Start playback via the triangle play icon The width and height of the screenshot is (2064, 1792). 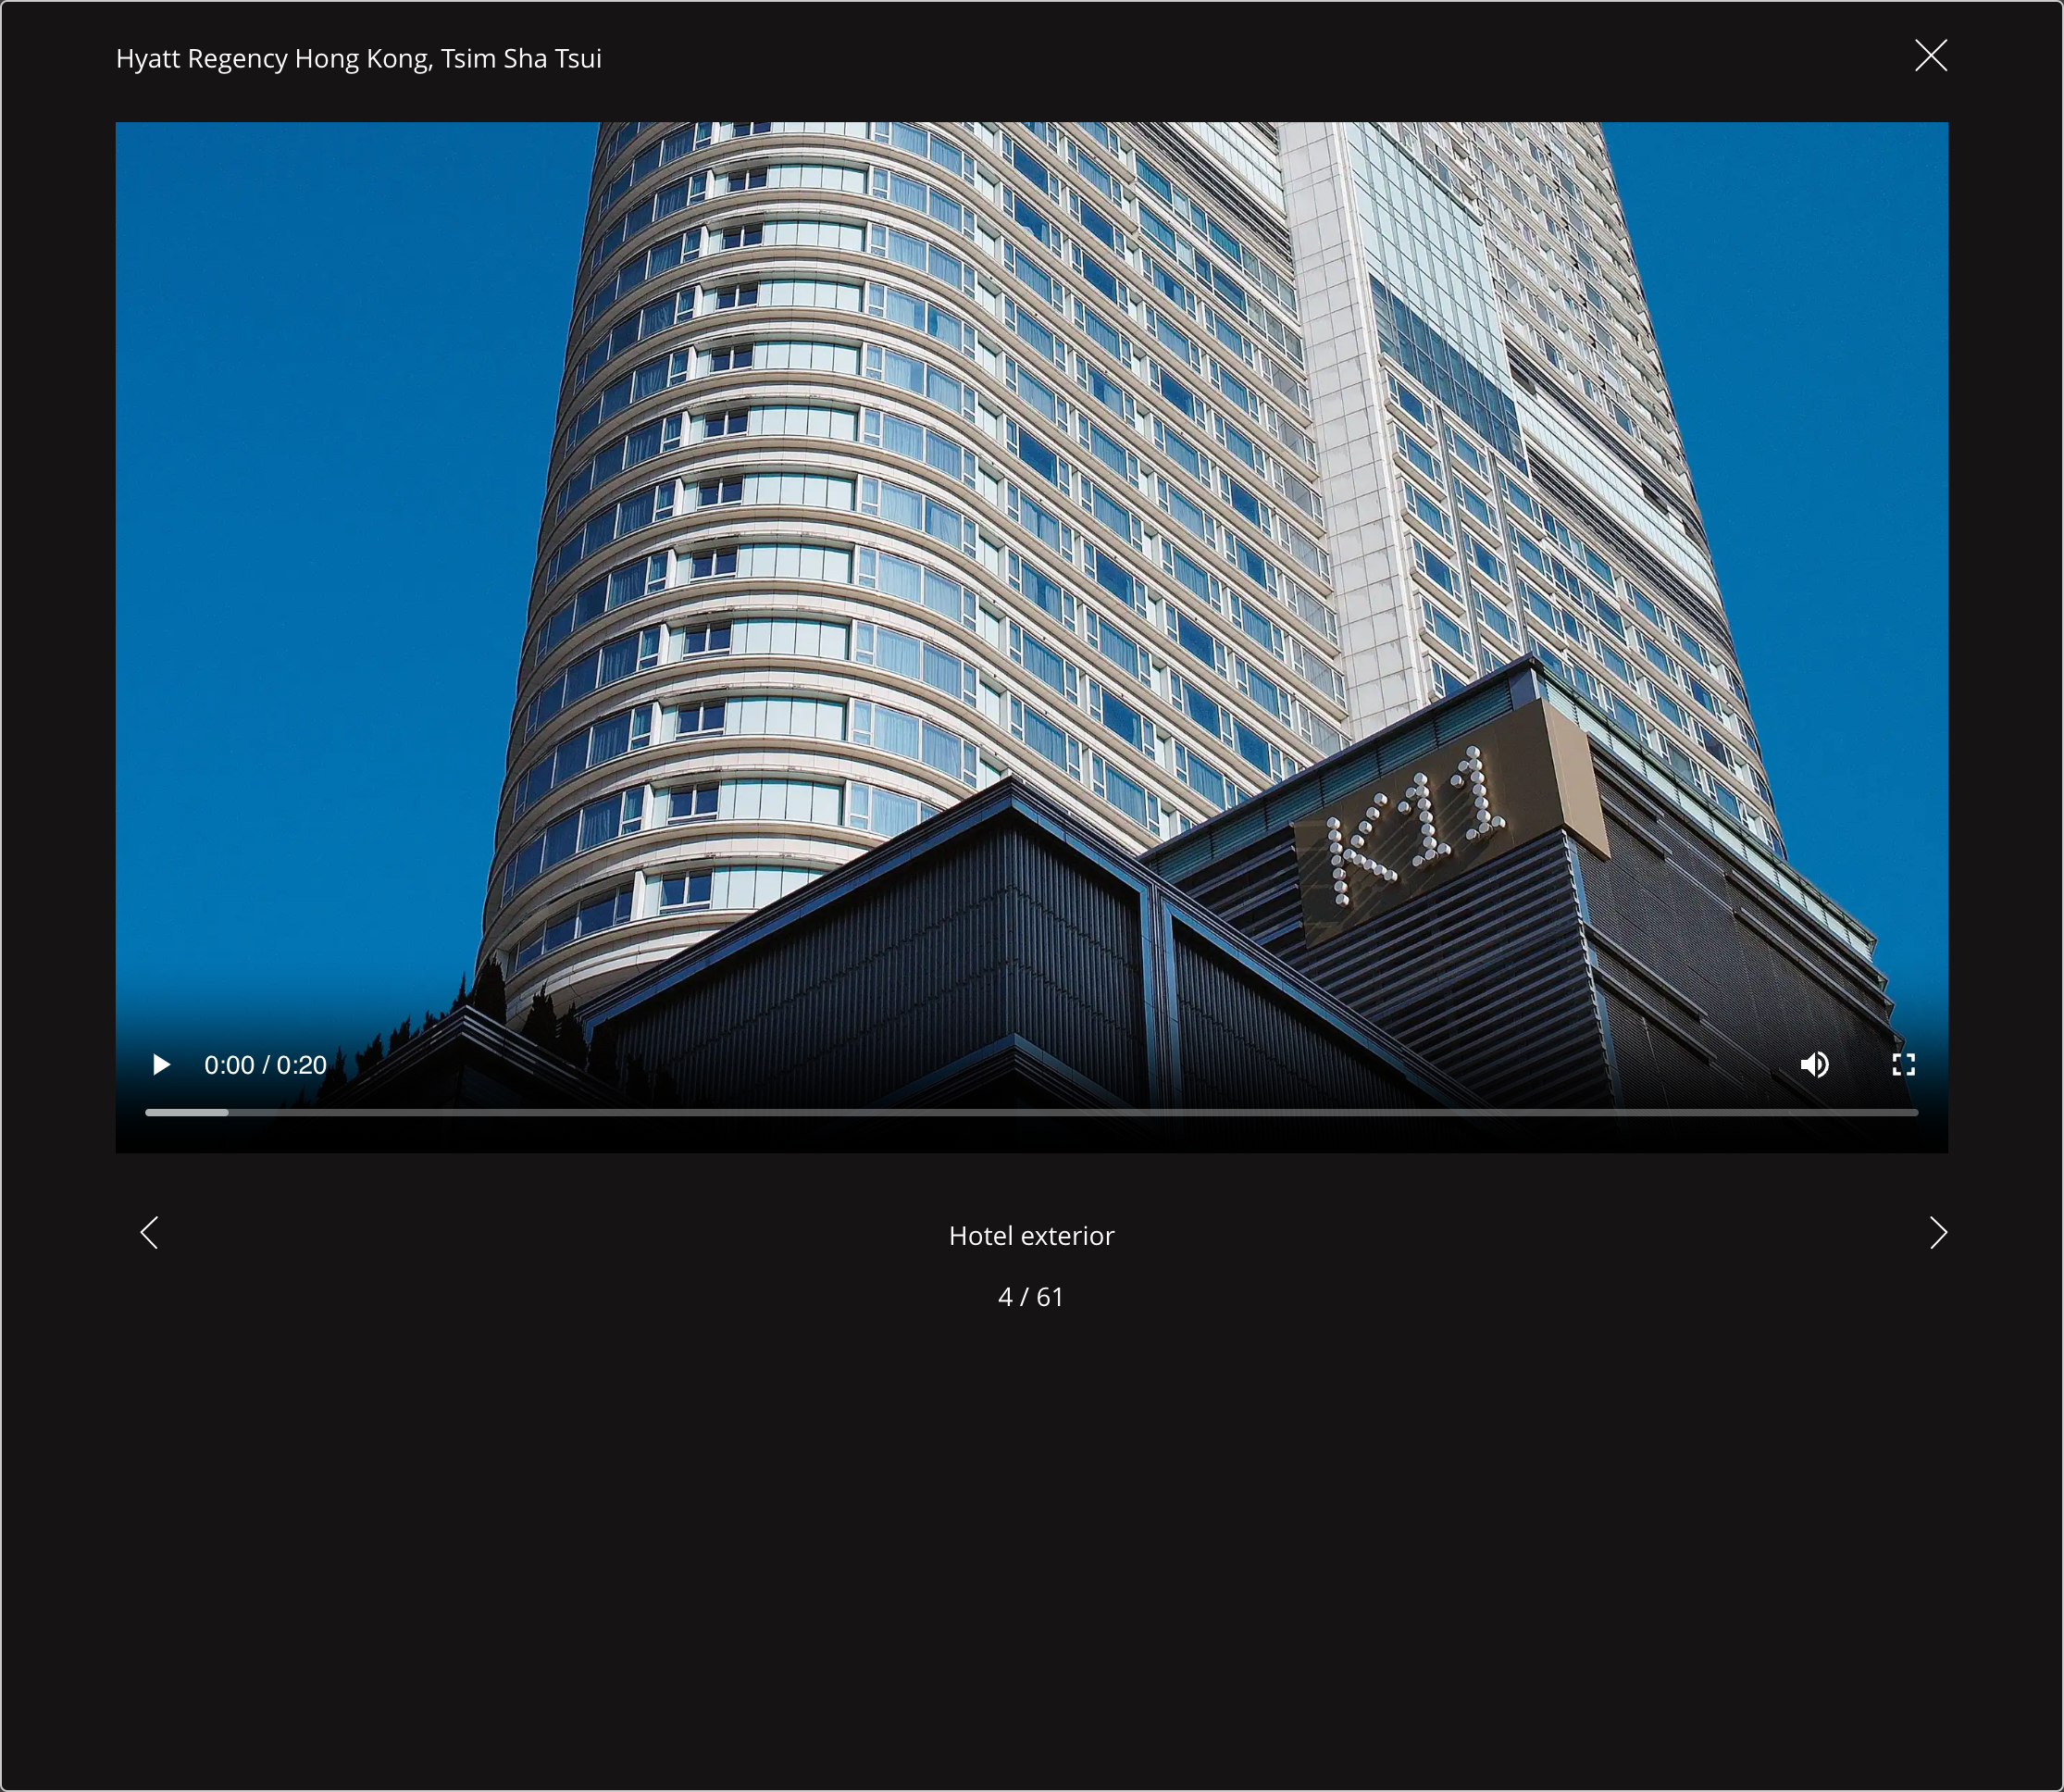pos(161,1064)
